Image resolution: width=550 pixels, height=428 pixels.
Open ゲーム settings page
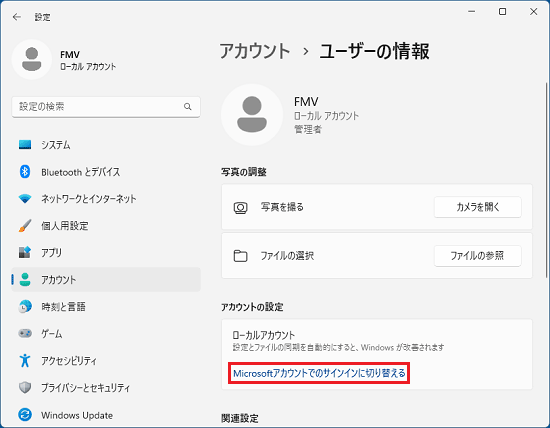pos(106,333)
